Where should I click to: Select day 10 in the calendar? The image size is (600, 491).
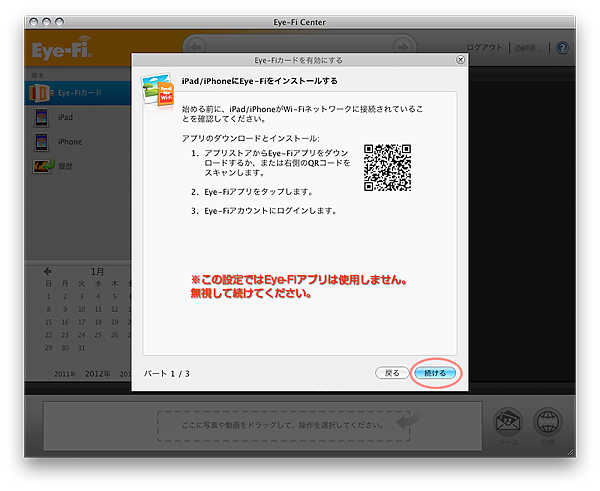[x=82, y=309]
